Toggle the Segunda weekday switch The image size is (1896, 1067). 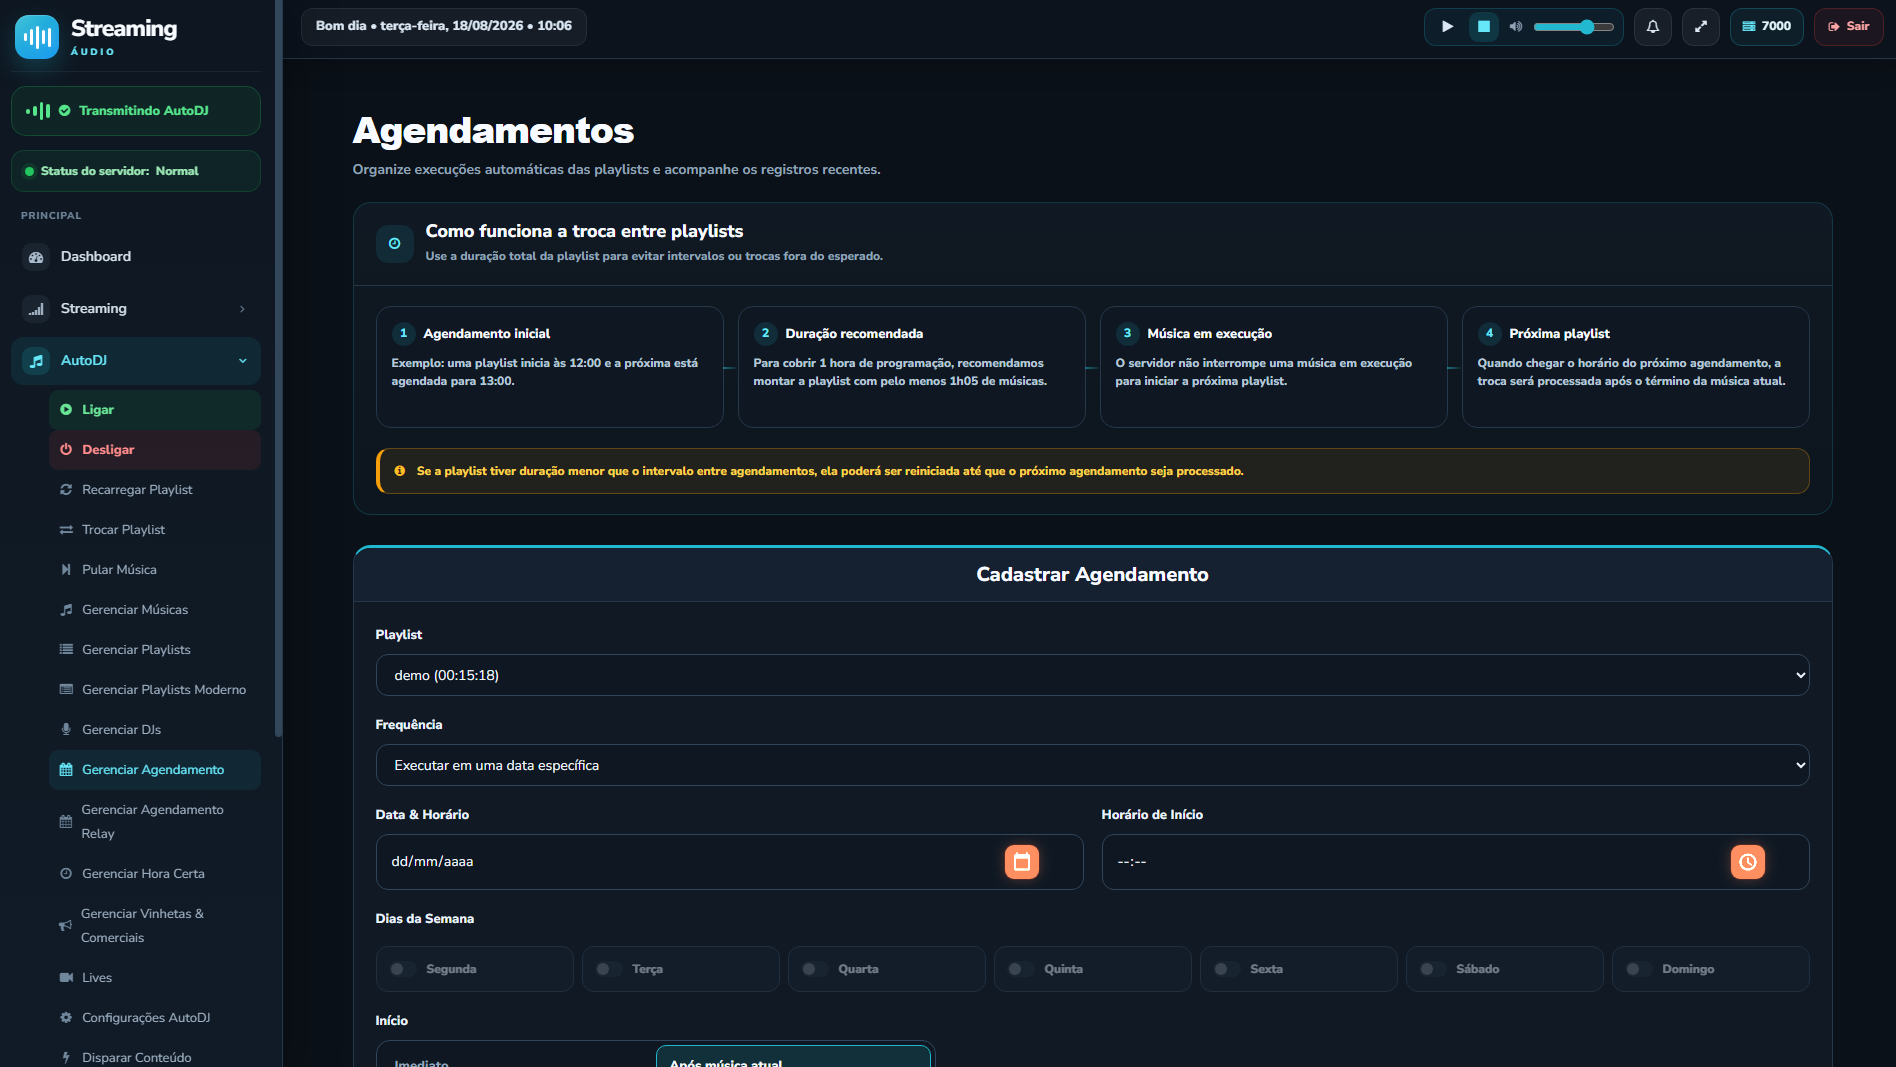coord(403,969)
